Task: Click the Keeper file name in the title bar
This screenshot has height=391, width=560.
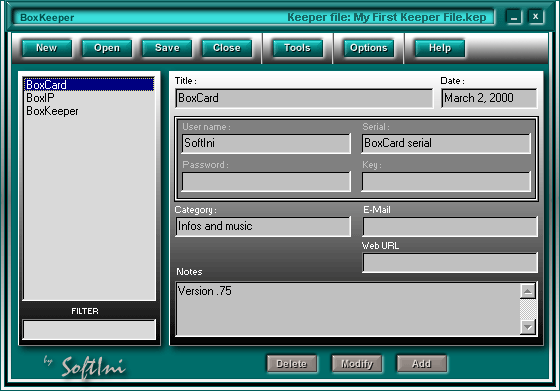Action: click(386, 17)
